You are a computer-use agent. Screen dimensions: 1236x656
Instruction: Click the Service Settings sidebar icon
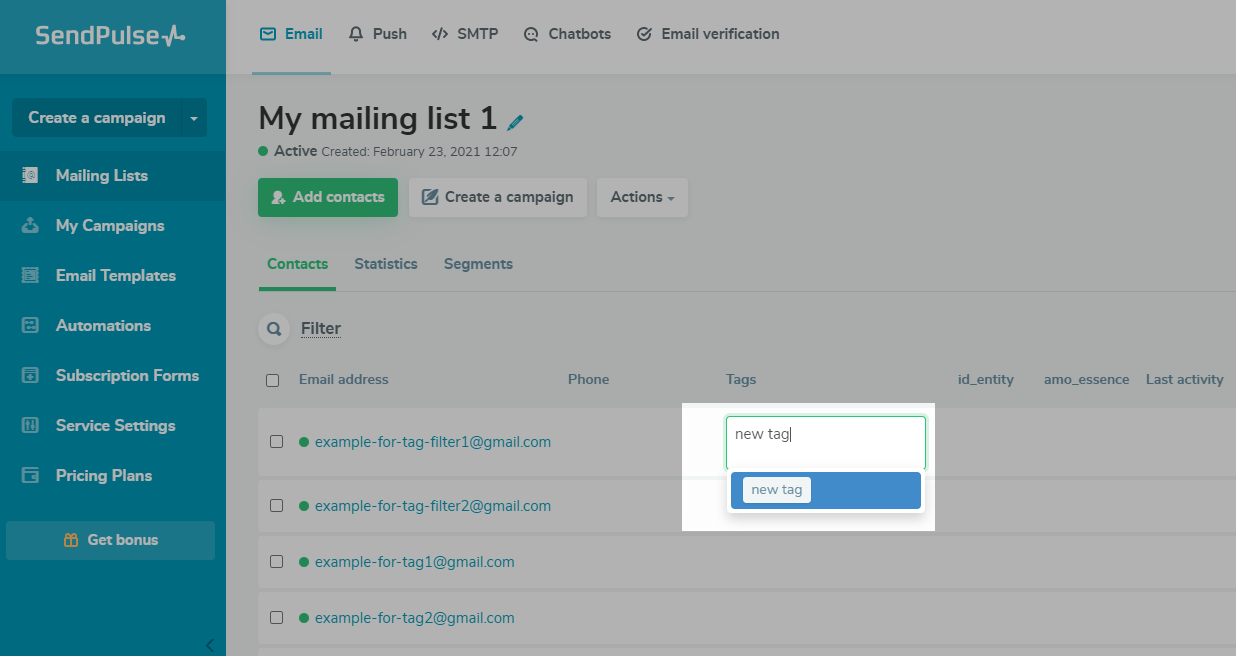(31, 426)
